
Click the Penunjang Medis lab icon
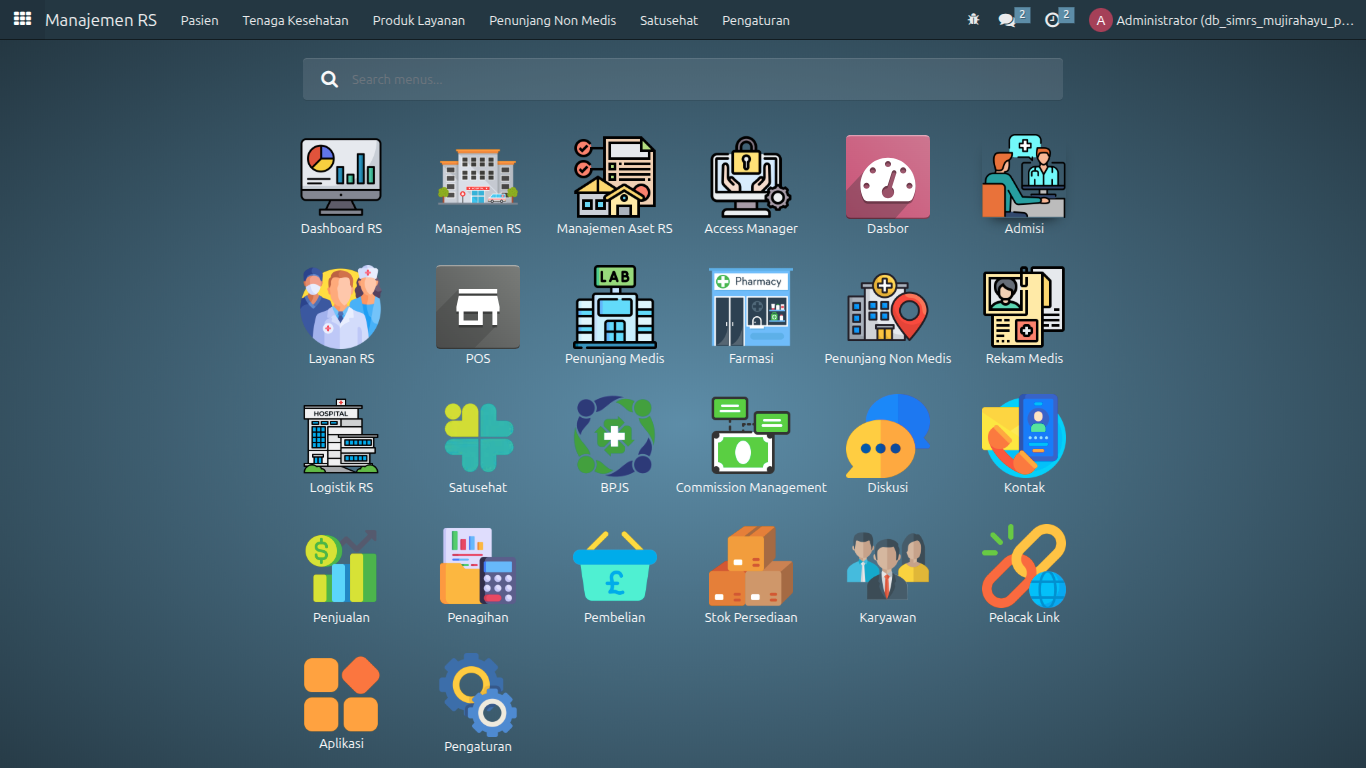[x=614, y=307]
